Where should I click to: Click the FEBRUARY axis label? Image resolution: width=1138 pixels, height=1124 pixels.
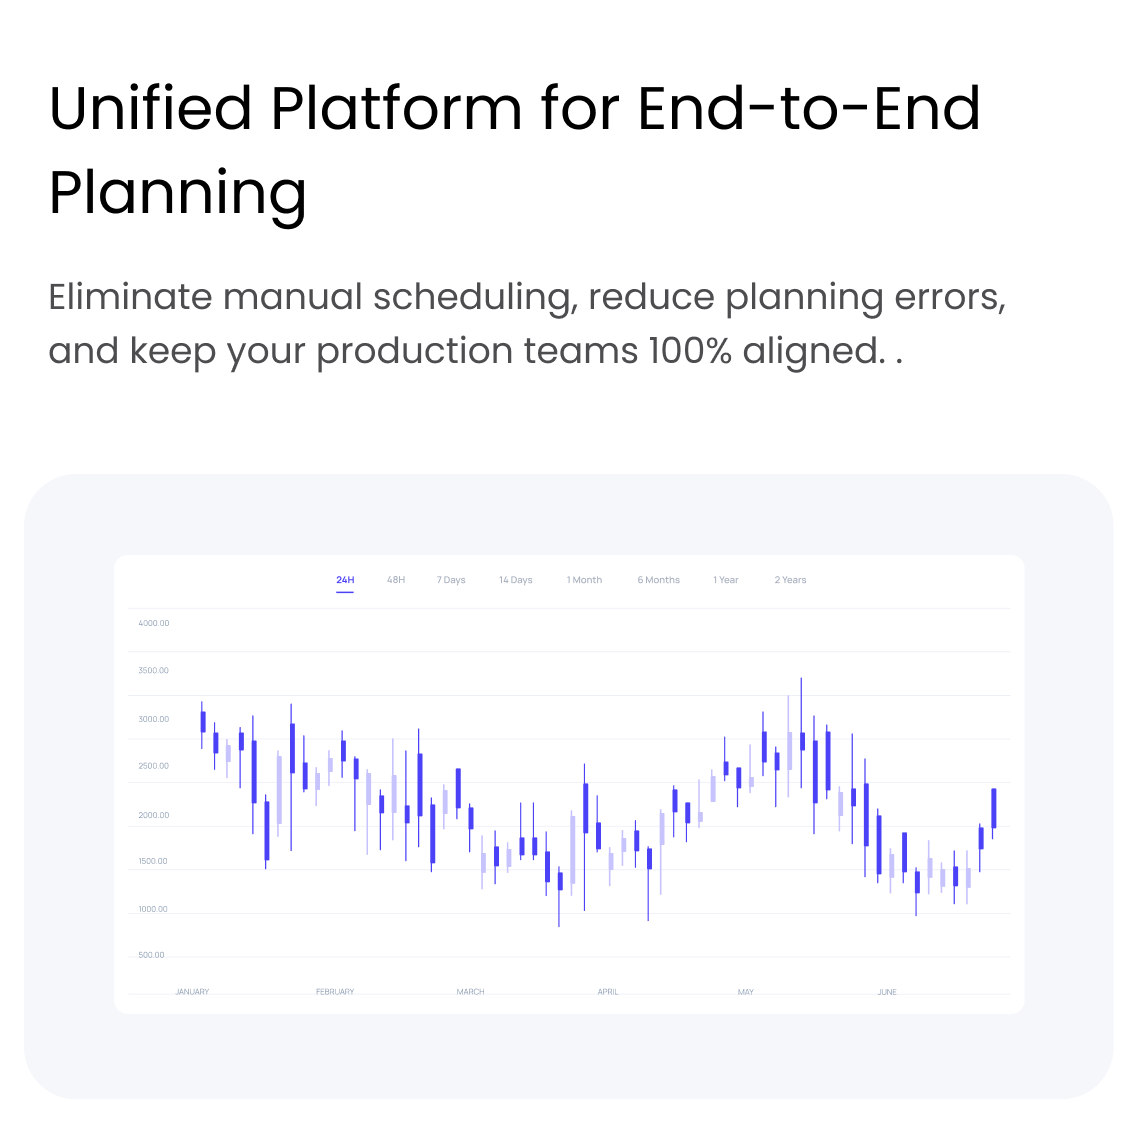[335, 992]
